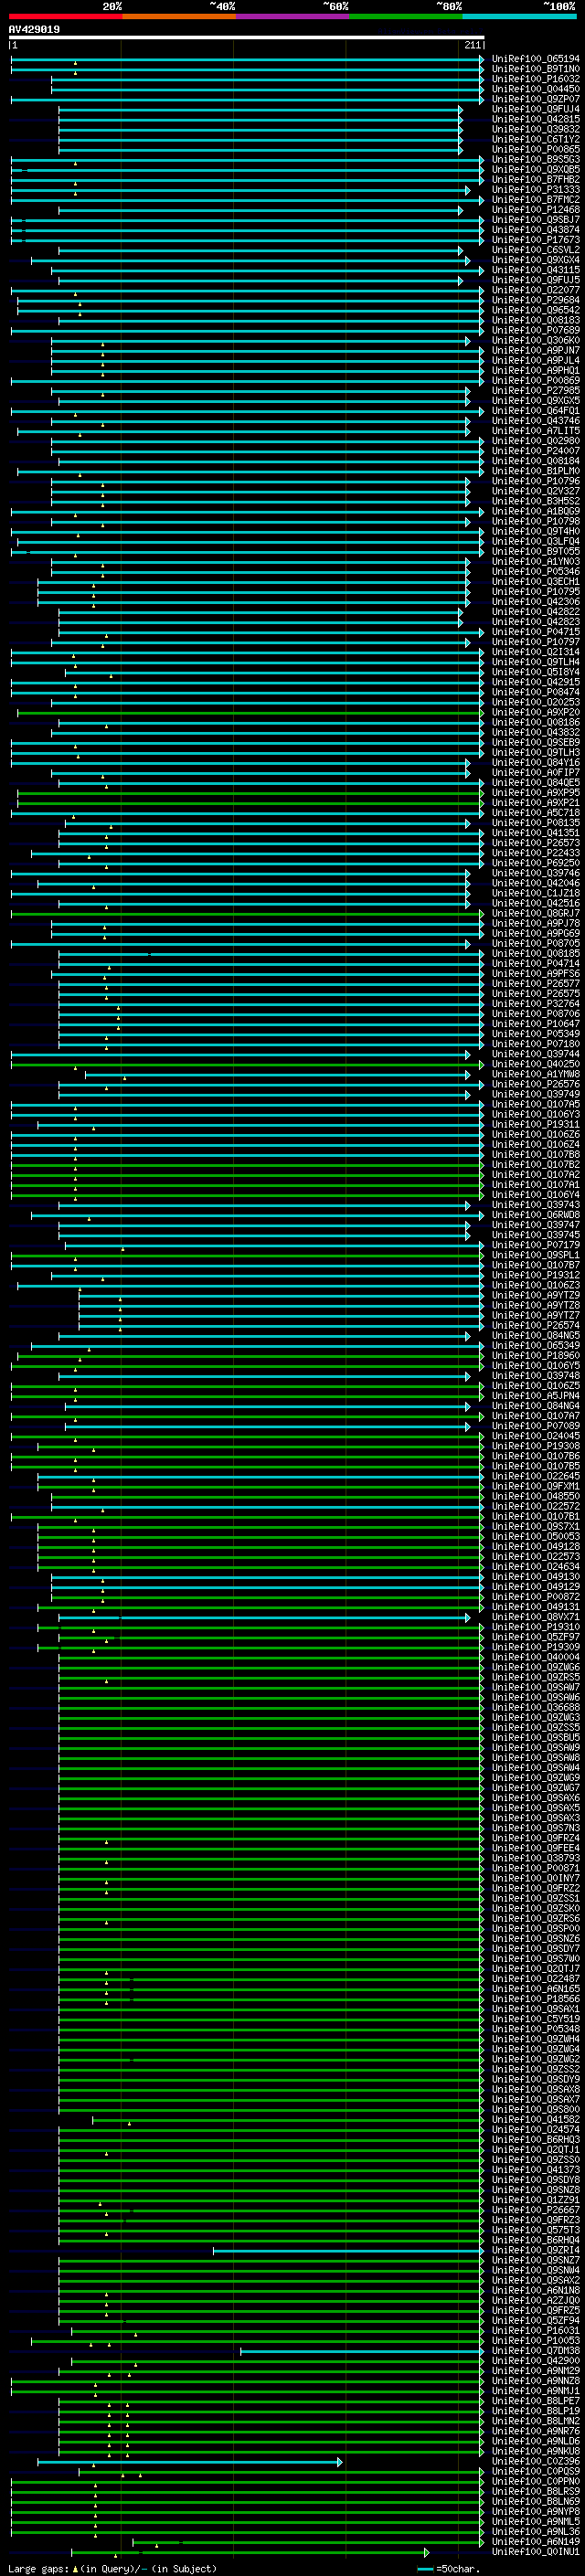Click hit label UniRef100_B9S5G3
The image size is (585, 2576).
tap(536, 159)
